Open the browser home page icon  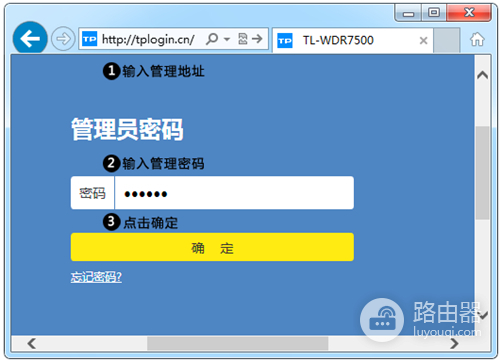pos(477,39)
